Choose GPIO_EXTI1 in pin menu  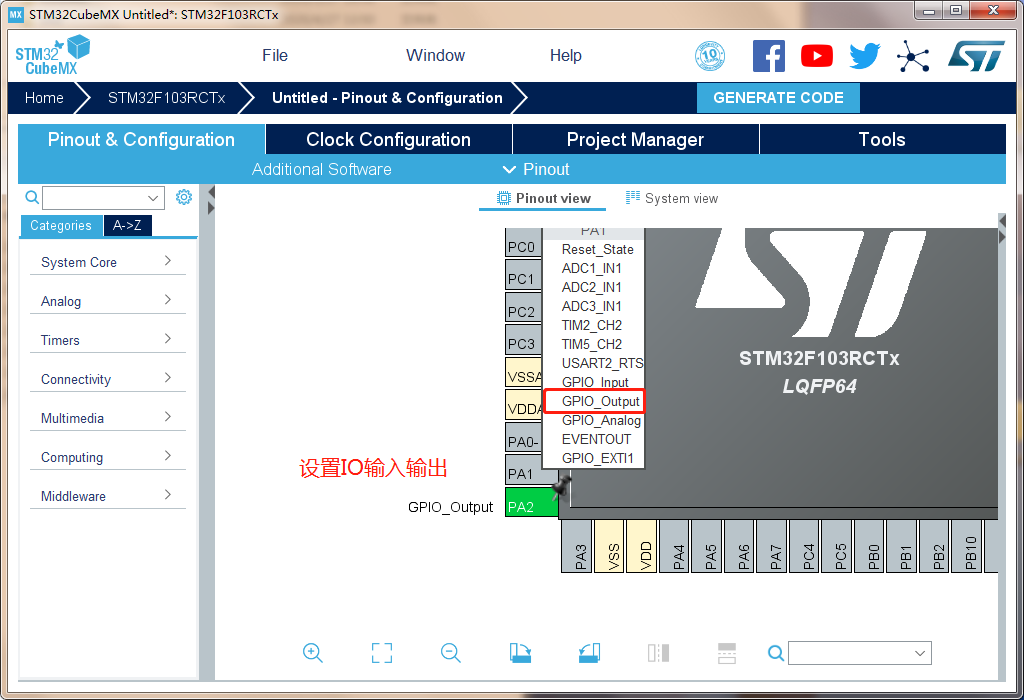(x=594, y=458)
